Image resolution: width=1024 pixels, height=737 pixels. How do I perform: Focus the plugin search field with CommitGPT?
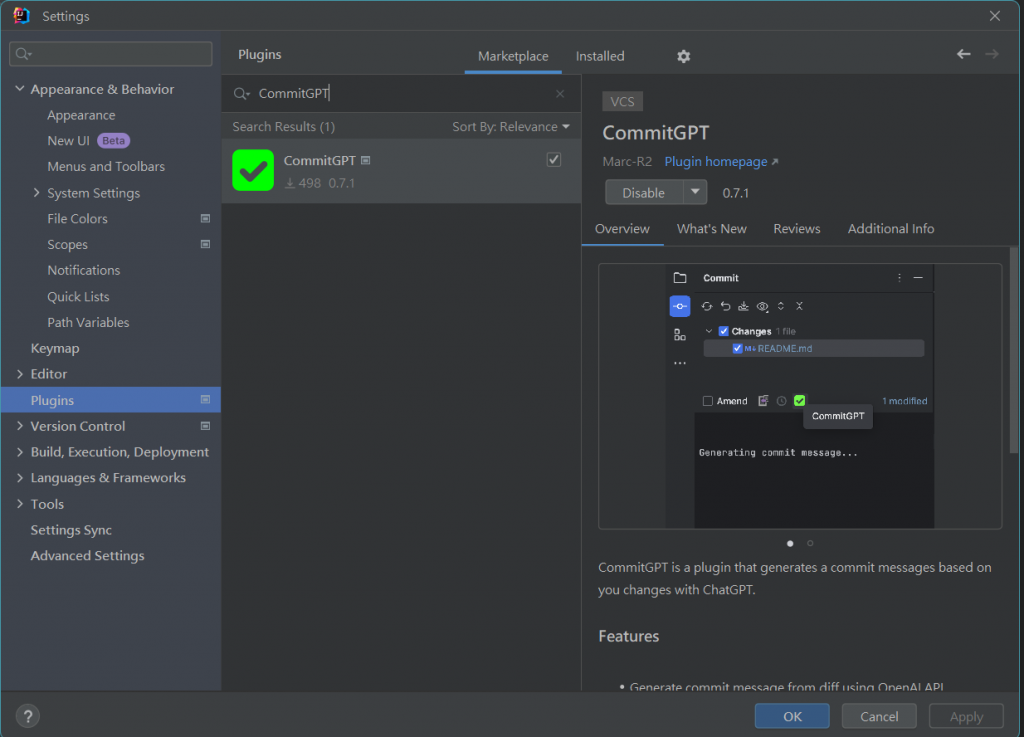click(x=401, y=93)
